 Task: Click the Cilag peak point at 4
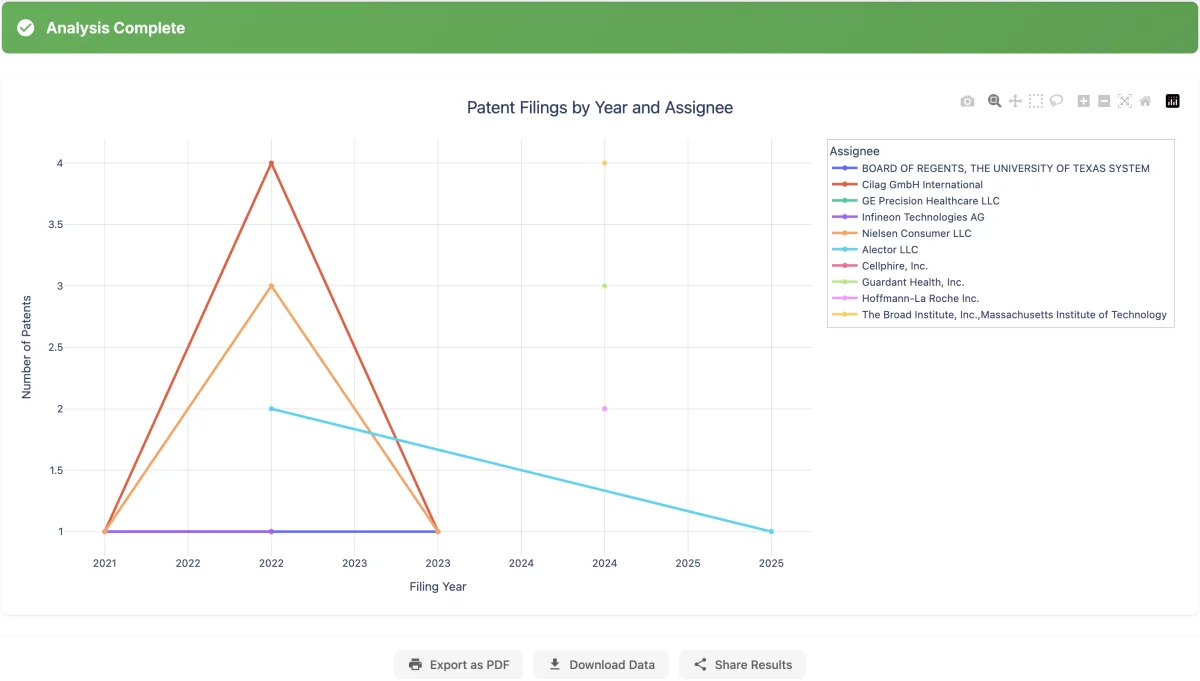(x=271, y=163)
